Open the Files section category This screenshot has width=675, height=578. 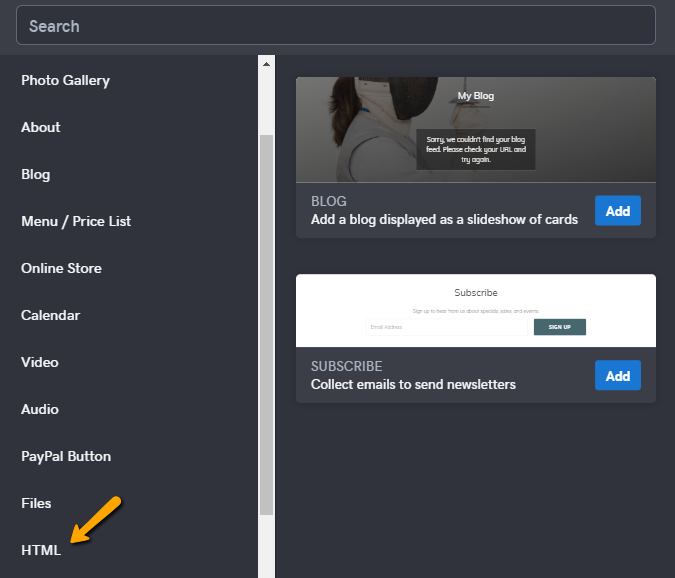coord(36,503)
